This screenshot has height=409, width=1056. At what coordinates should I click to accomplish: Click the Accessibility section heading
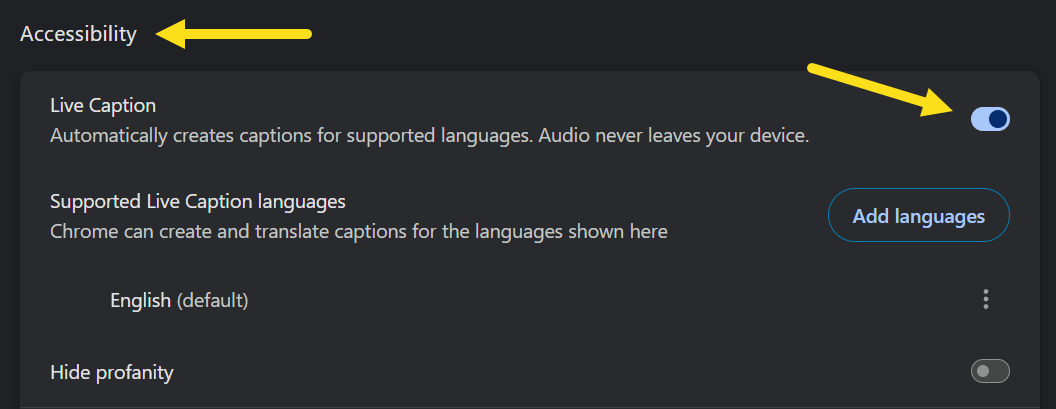pos(78,34)
